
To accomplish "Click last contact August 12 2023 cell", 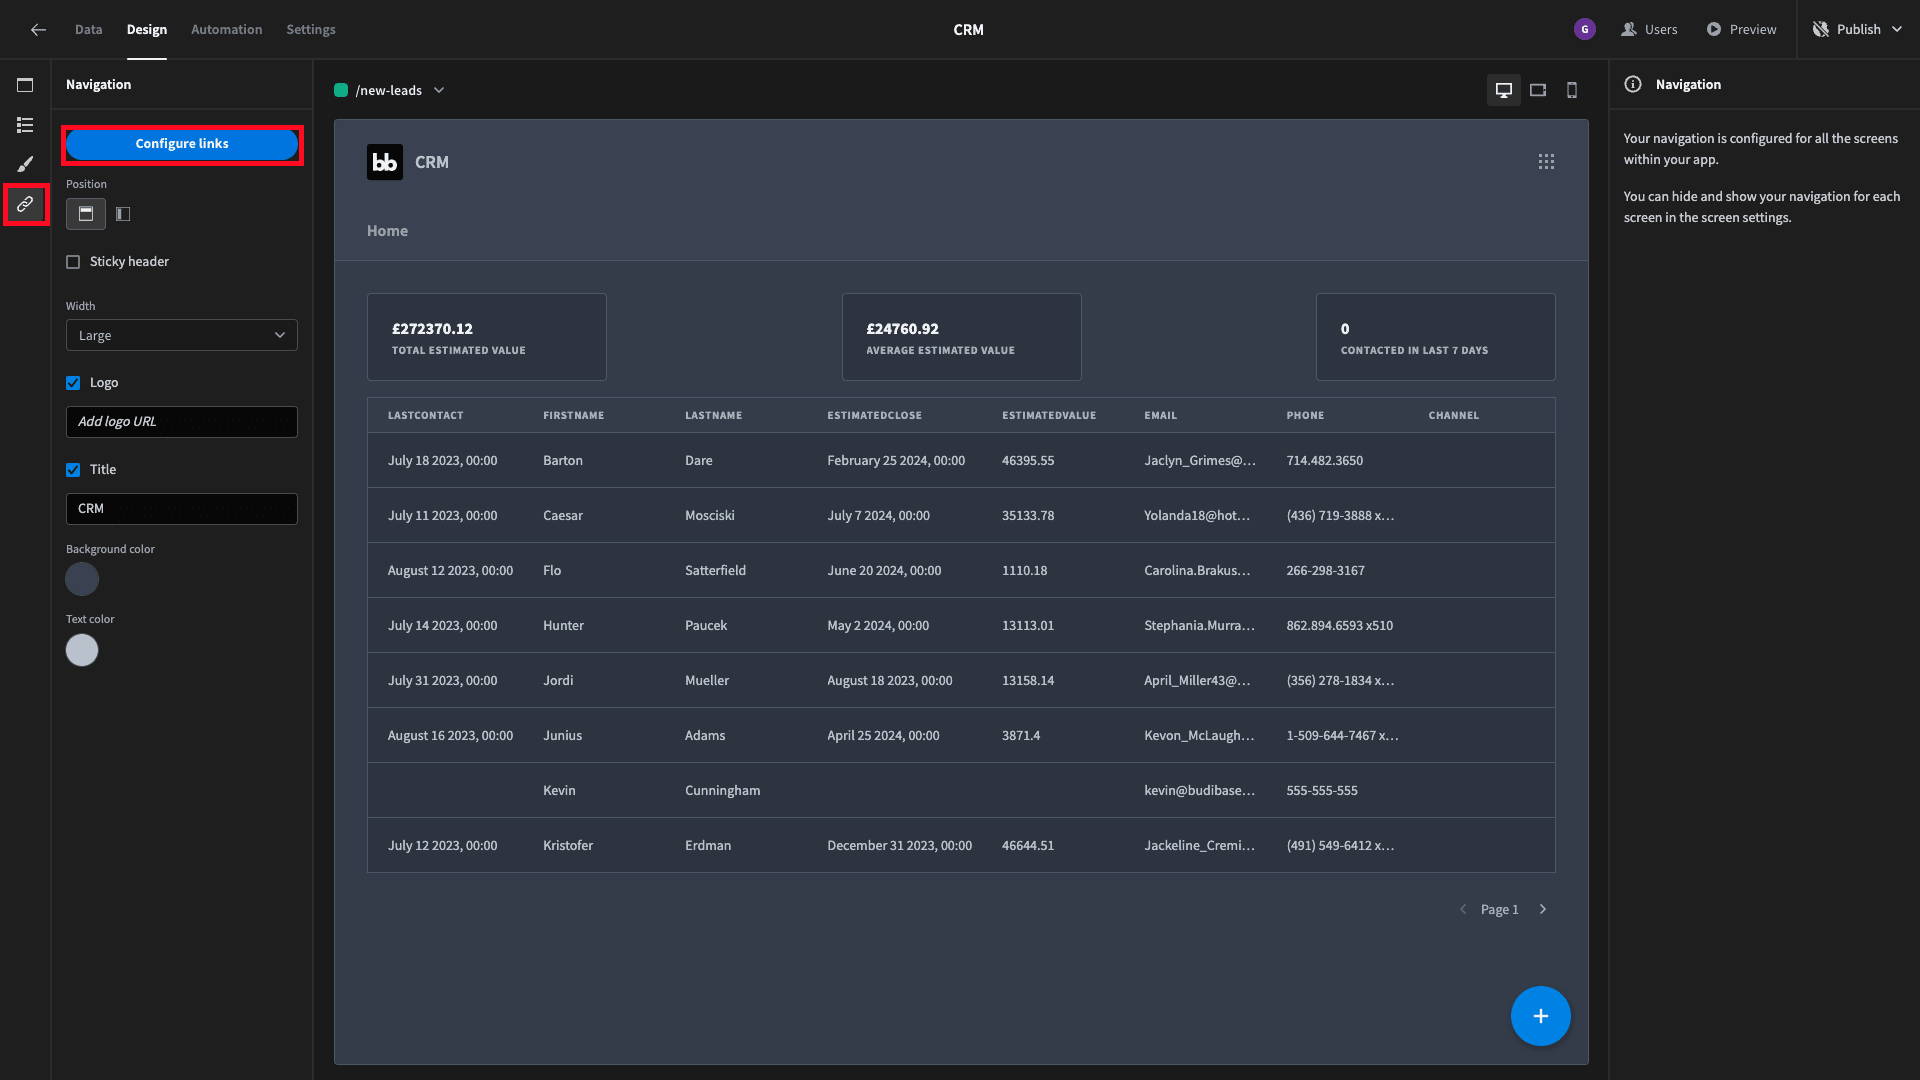I will [450, 571].
